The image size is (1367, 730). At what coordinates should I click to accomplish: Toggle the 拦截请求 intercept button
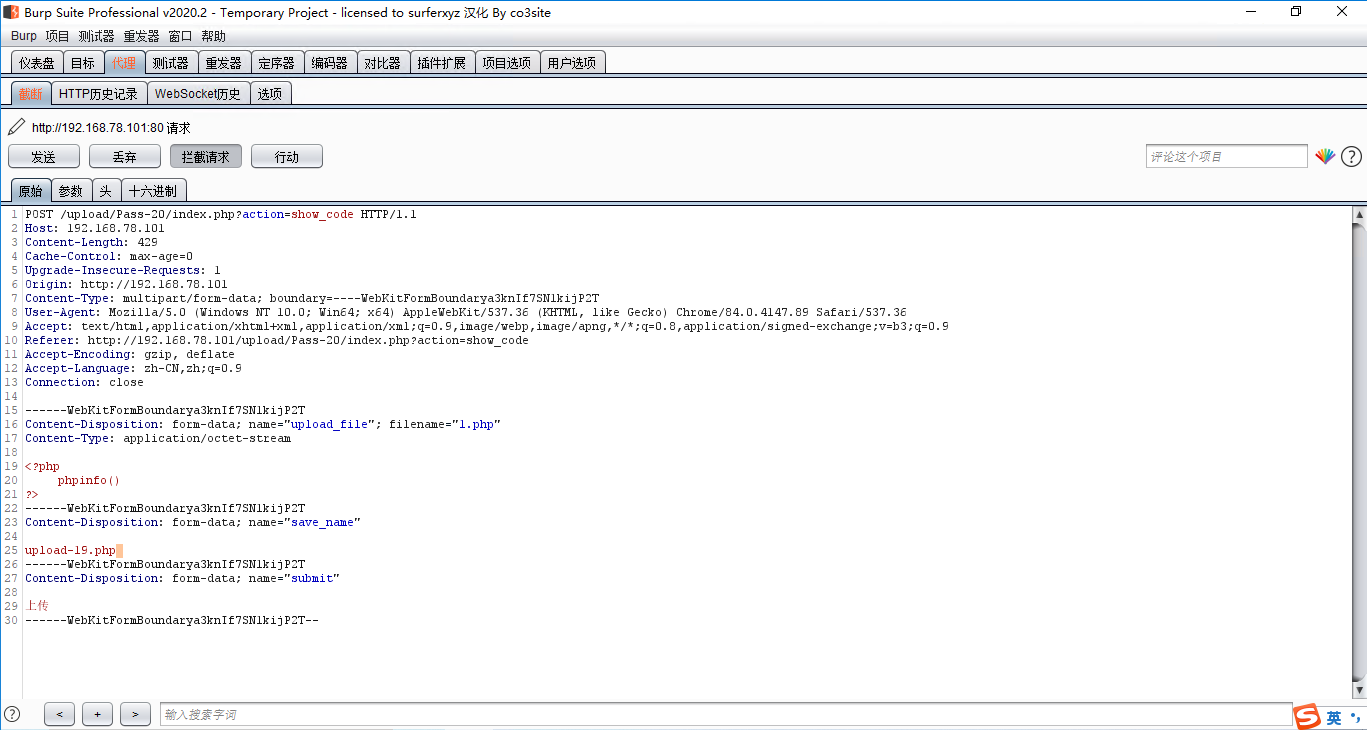point(205,156)
